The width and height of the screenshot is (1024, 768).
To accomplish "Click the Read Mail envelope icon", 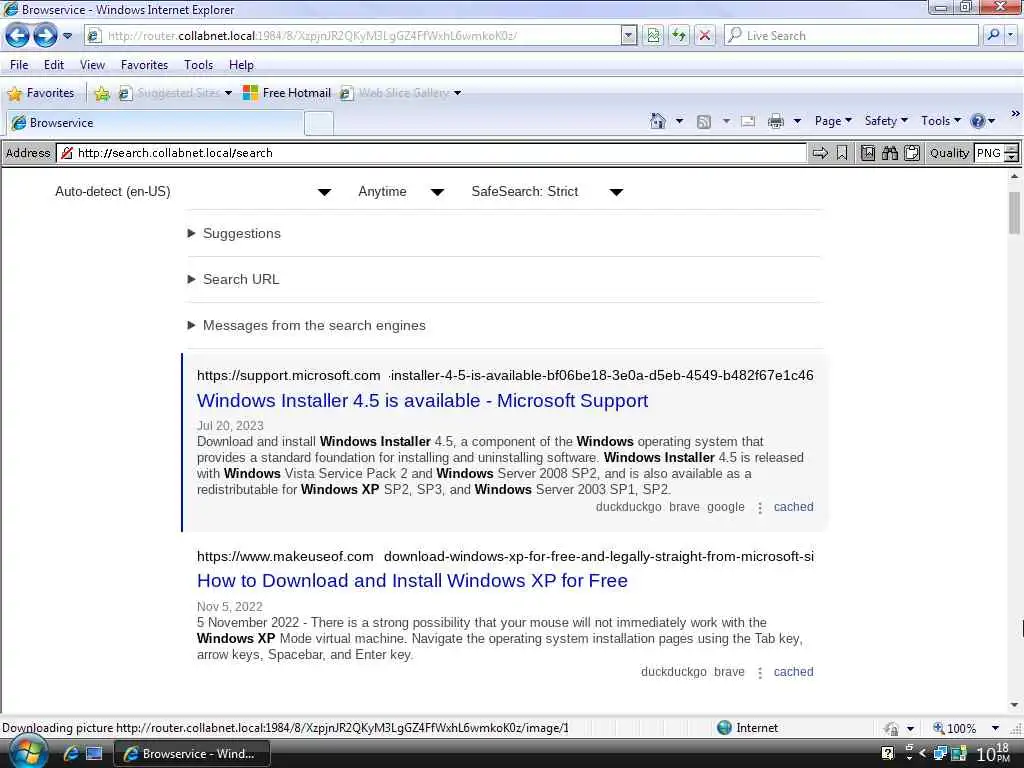I will 748,121.
